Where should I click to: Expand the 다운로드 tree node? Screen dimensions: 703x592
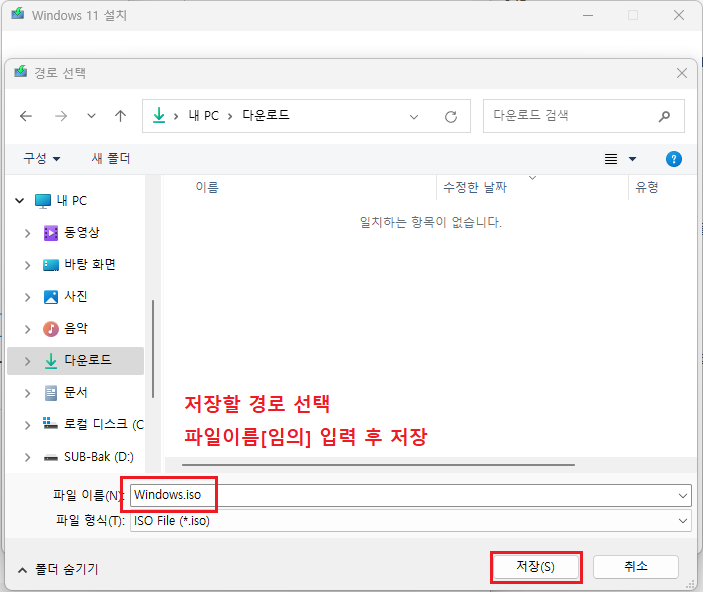[27, 361]
